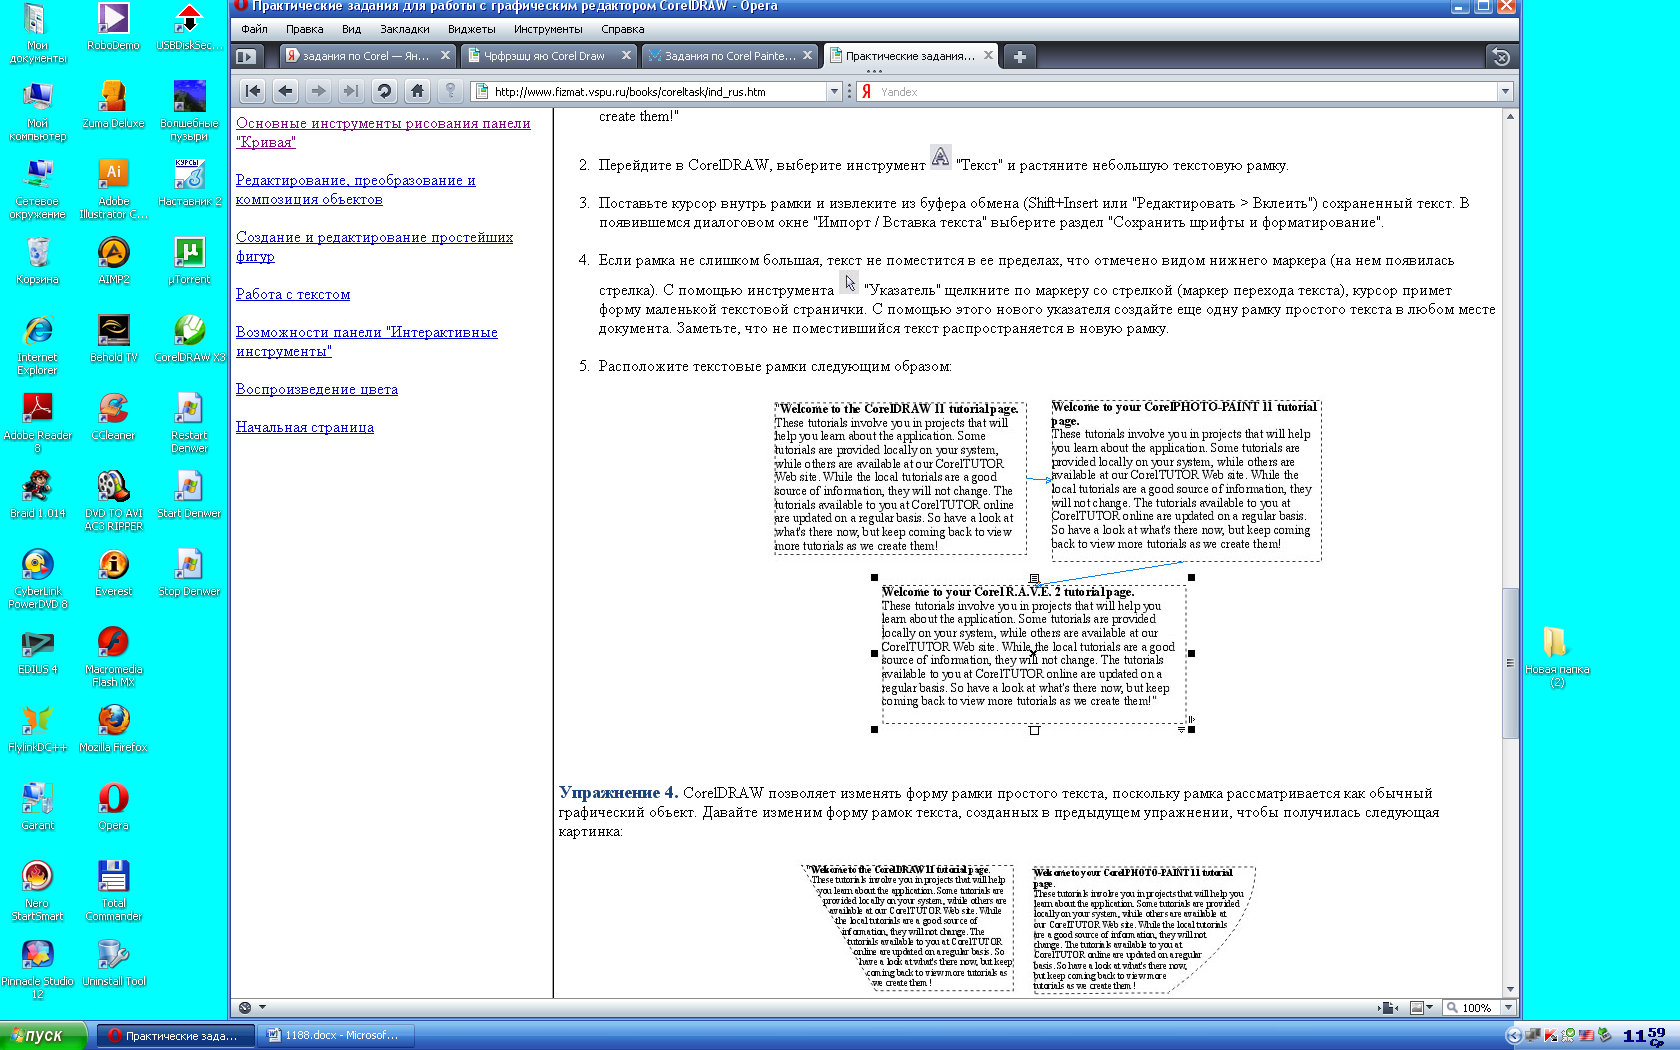1680x1050 pixels.
Task: Open the status bar Opera Turbo dropdown arrow
Action: (x=262, y=1007)
